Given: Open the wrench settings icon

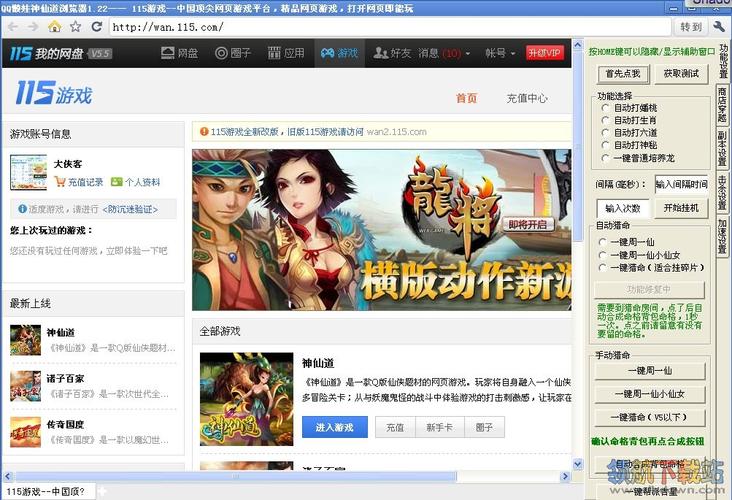Looking at the screenshot, I should point(718,27).
